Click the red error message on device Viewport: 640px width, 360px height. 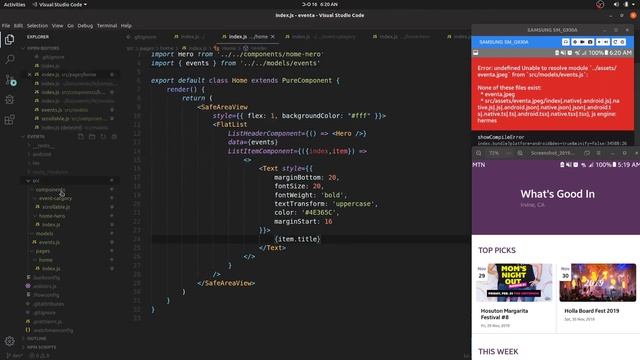[553, 94]
